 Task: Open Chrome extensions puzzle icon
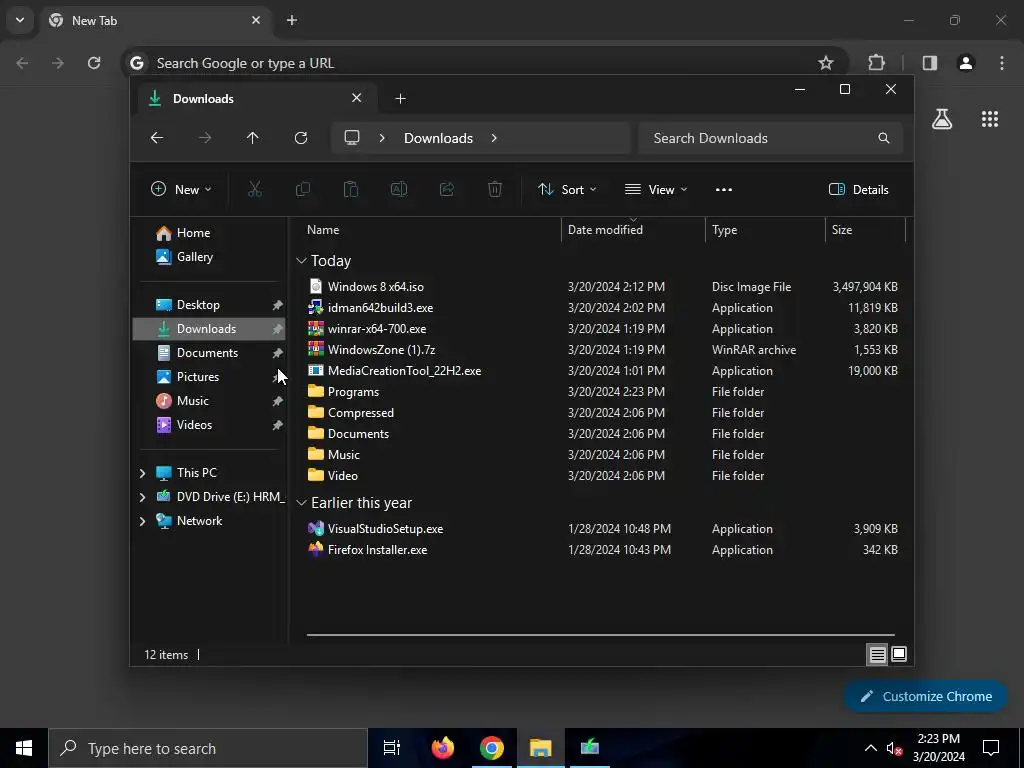876,63
